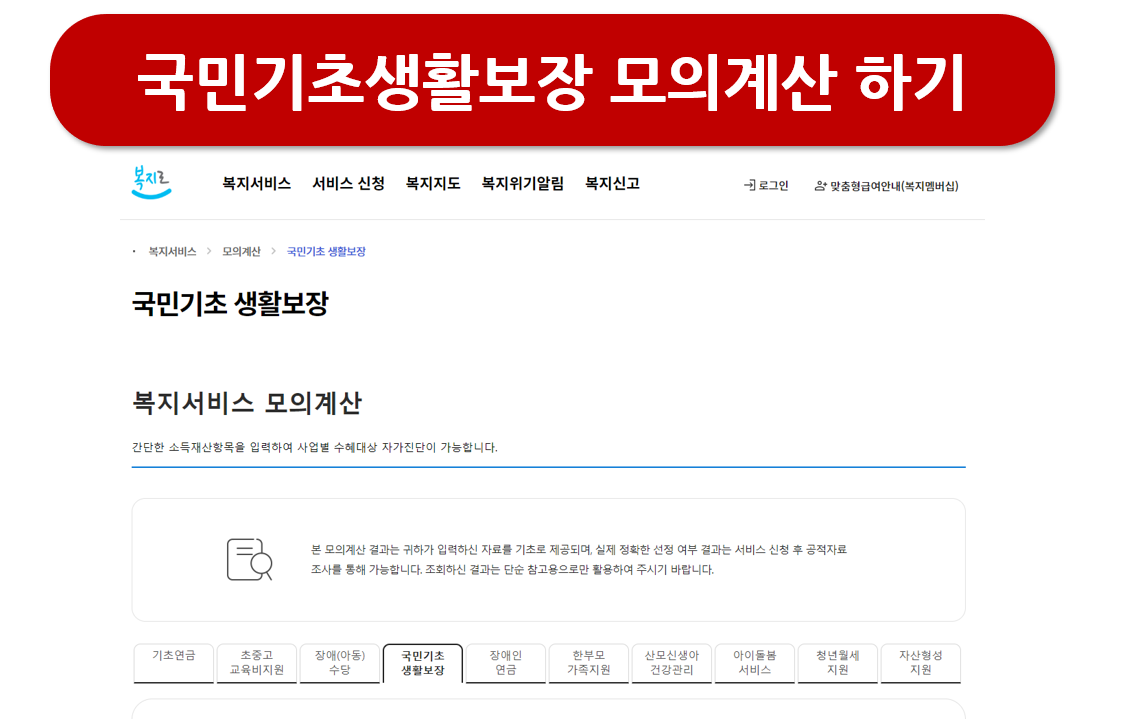Switch to the 장애인 연금 tab
1121x719 pixels.
[x=506, y=662]
